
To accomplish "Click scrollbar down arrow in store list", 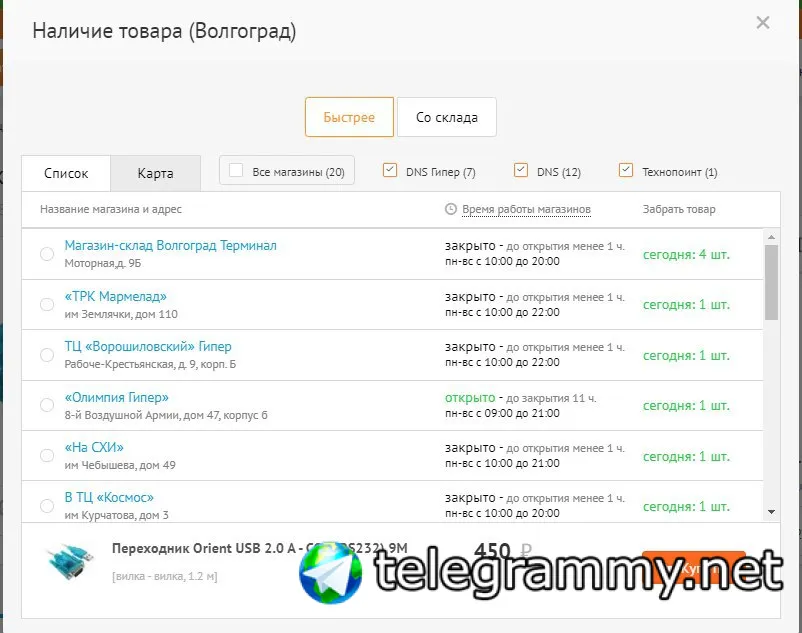I will click(771, 512).
